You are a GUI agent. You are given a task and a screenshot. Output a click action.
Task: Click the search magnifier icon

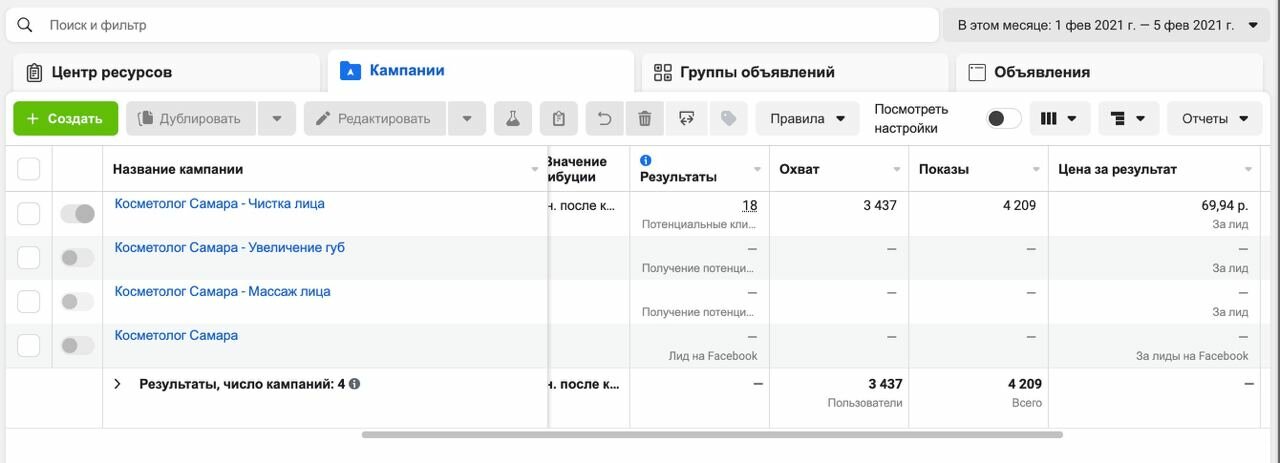(25, 25)
